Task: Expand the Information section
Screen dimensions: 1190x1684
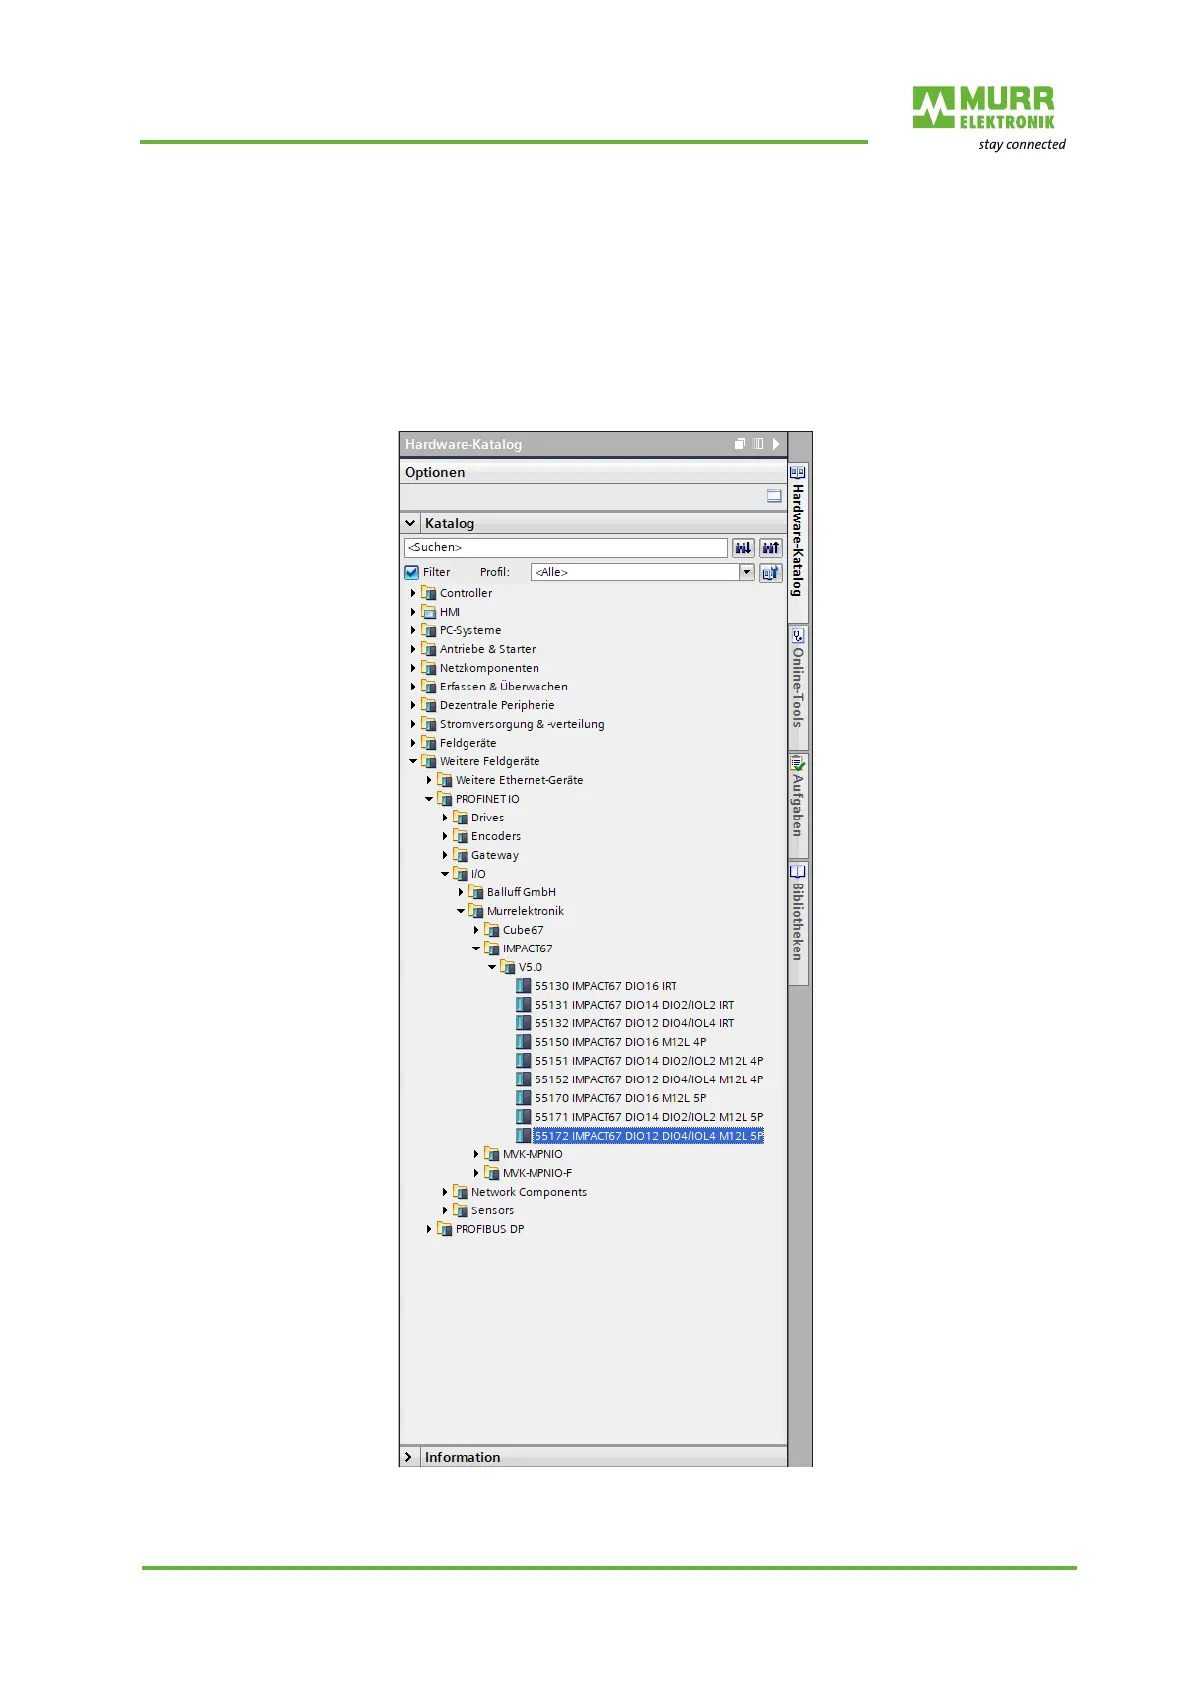Action: 408,1457
